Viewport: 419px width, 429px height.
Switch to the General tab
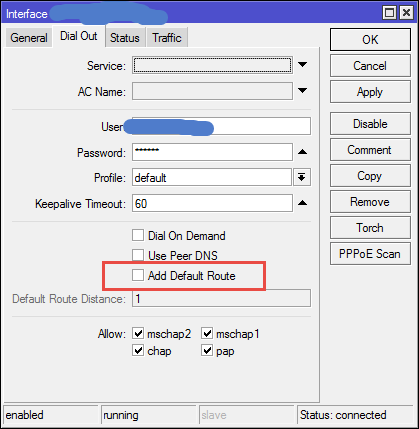click(29, 38)
